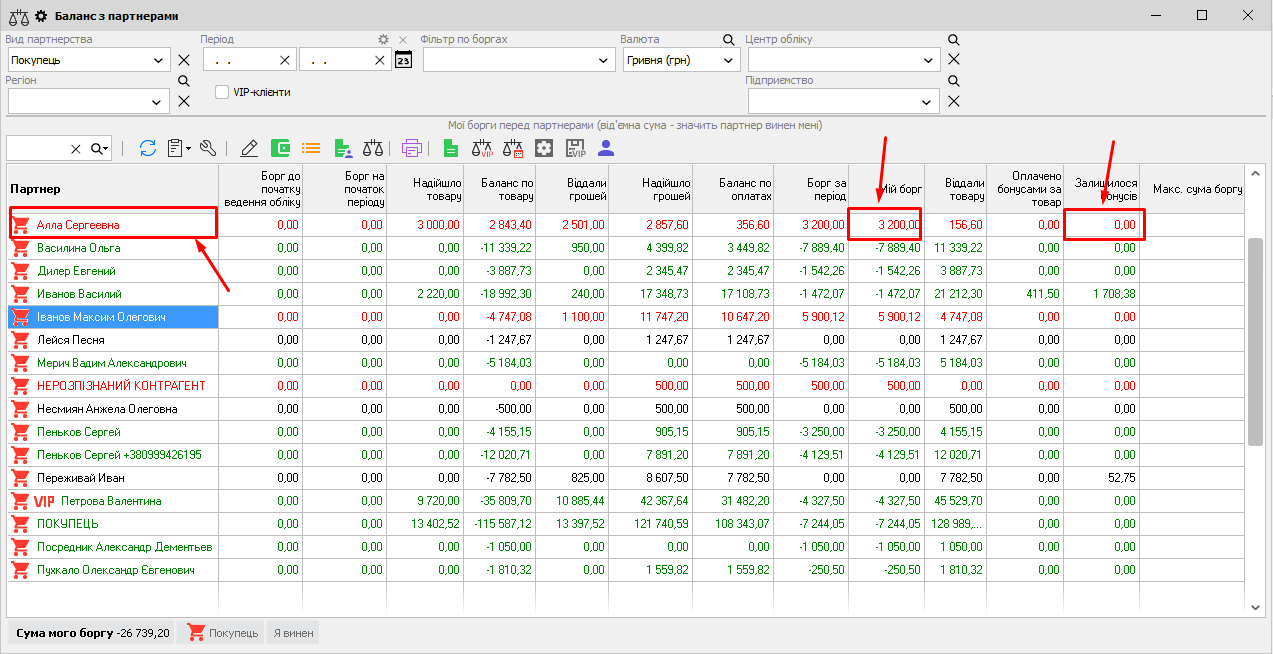This screenshot has width=1273, height=654.
Task: Click the green wallet icon
Action: [281, 148]
